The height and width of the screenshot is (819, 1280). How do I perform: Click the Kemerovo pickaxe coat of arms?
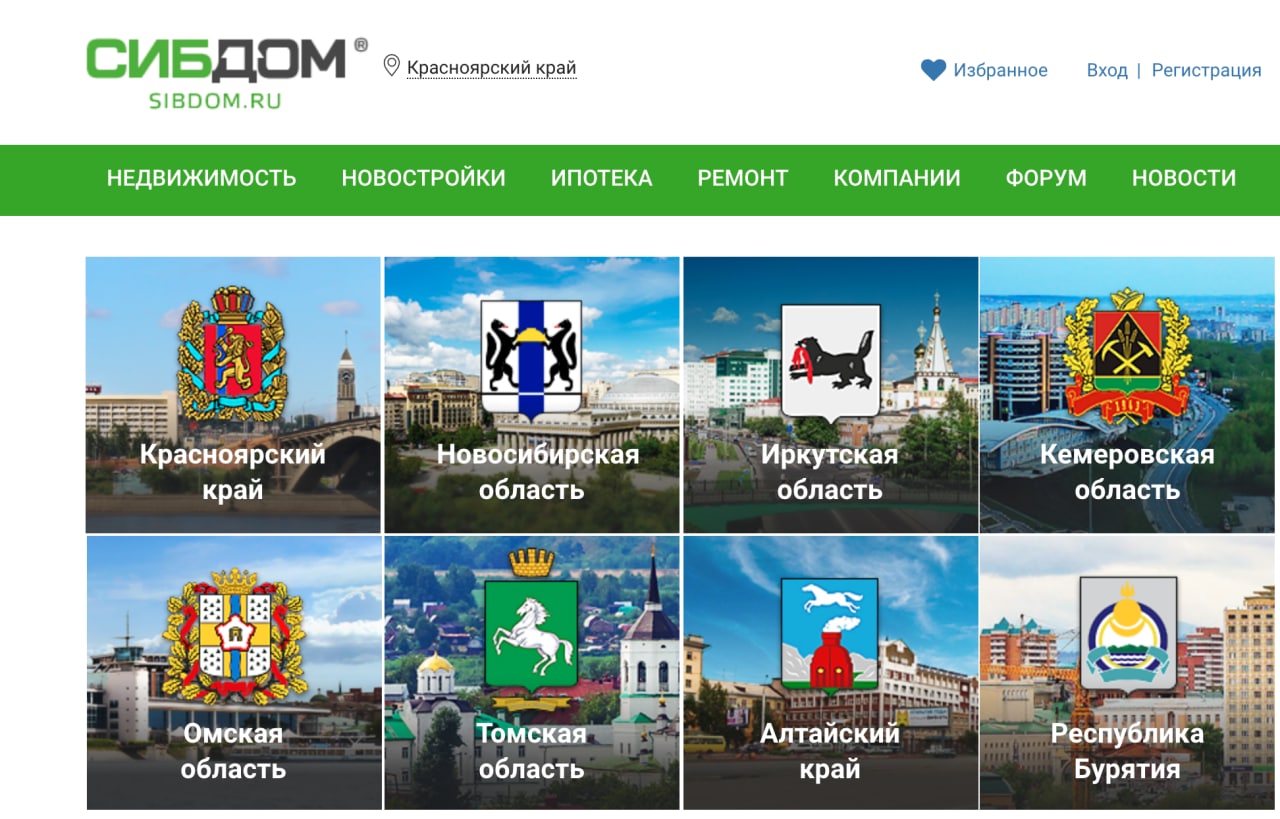tap(1127, 355)
